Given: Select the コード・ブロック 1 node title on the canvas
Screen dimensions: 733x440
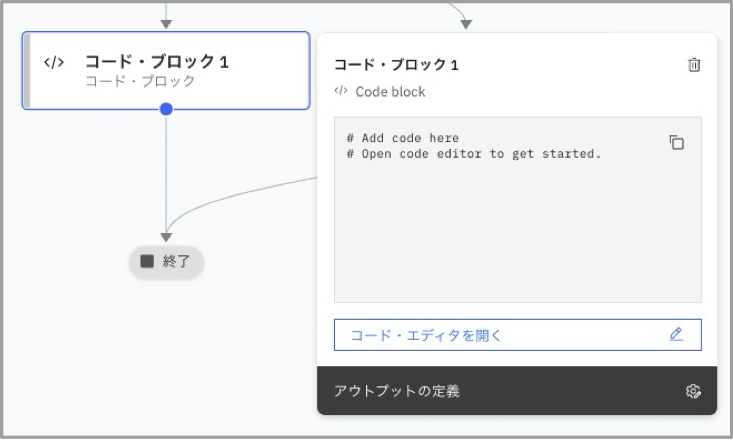Looking at the screenshot, I should tap(157, 62).
